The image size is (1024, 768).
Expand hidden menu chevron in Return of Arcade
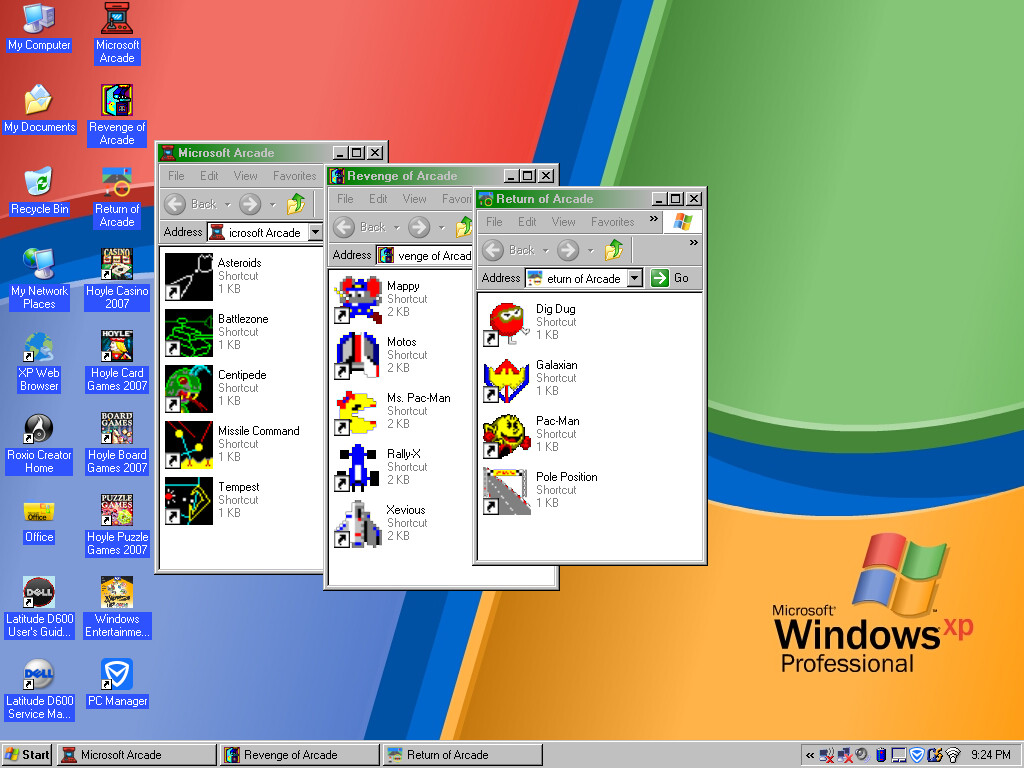(654, 219)
